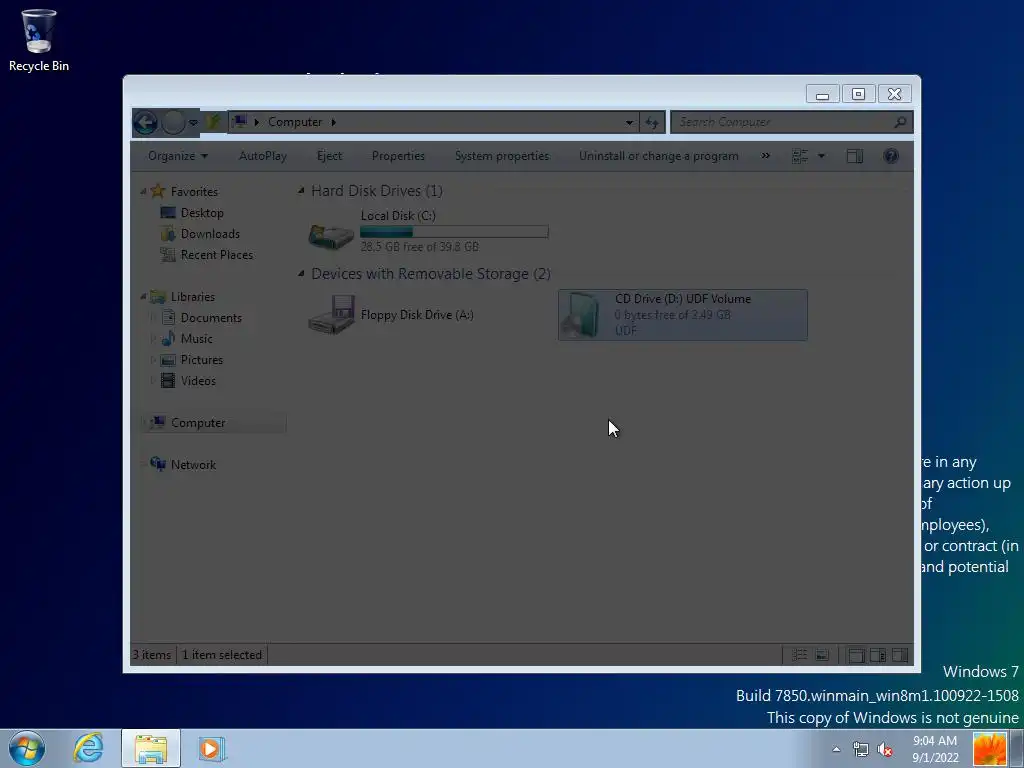Click "1 item selected" status text
This screenshot has width=1024, height=768.
click(221, 654)
